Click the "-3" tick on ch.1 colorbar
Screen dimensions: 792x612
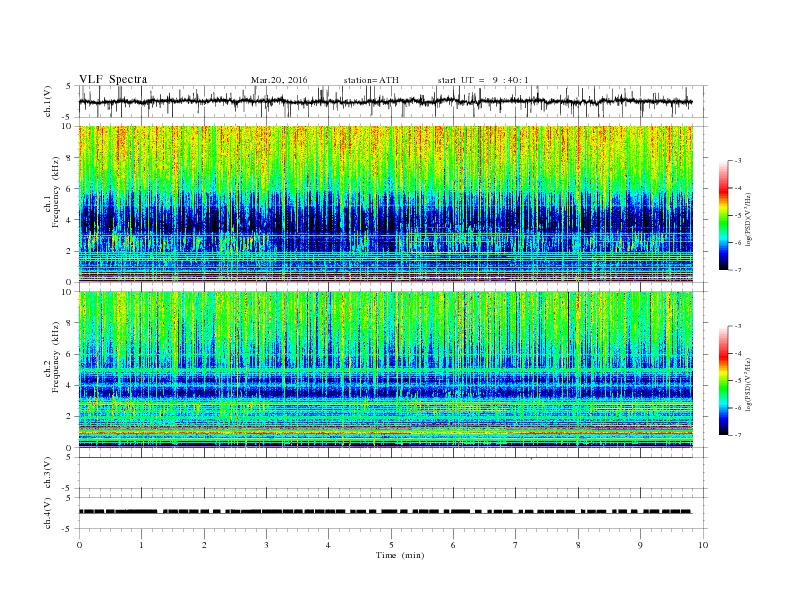click(738, 161)
